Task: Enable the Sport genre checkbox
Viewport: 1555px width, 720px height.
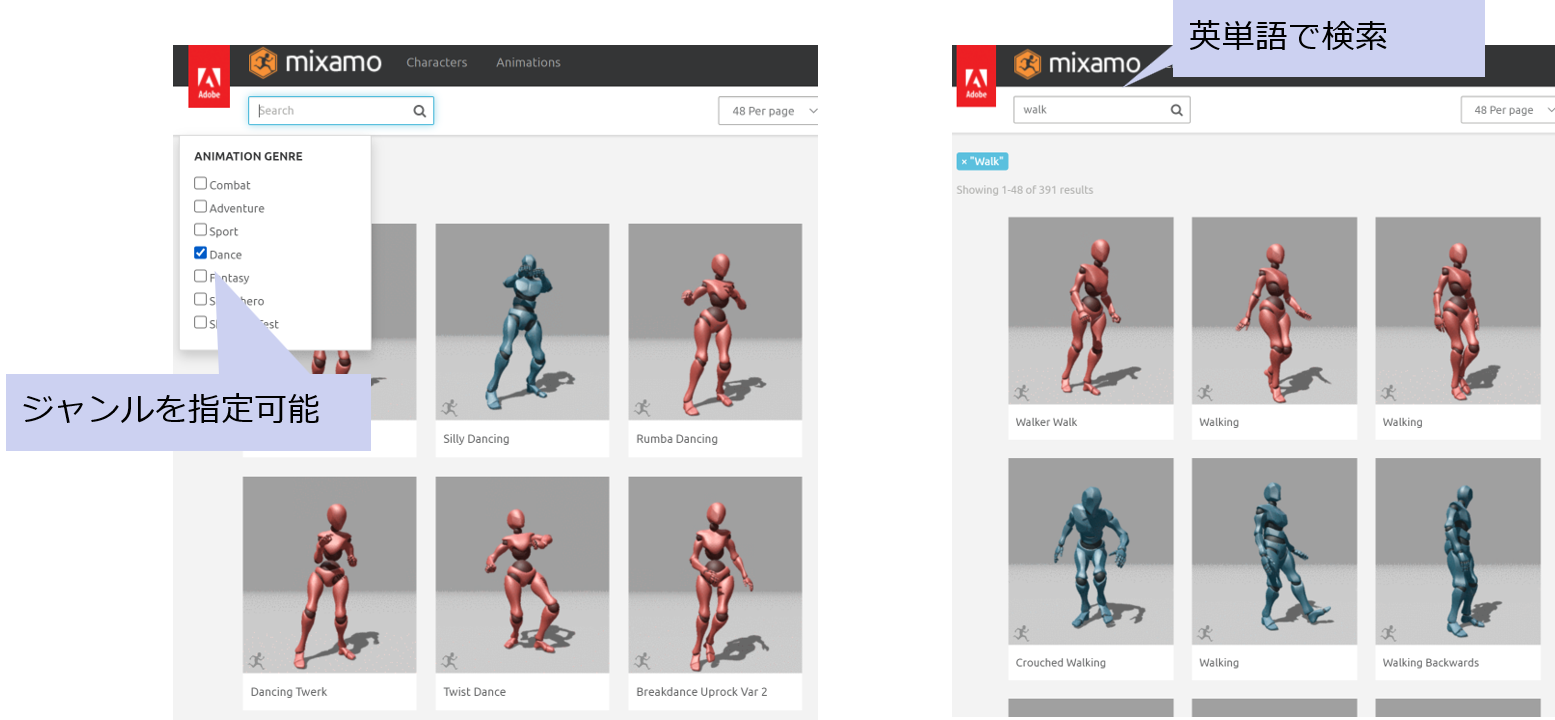Action: click(x=200, y=229)
